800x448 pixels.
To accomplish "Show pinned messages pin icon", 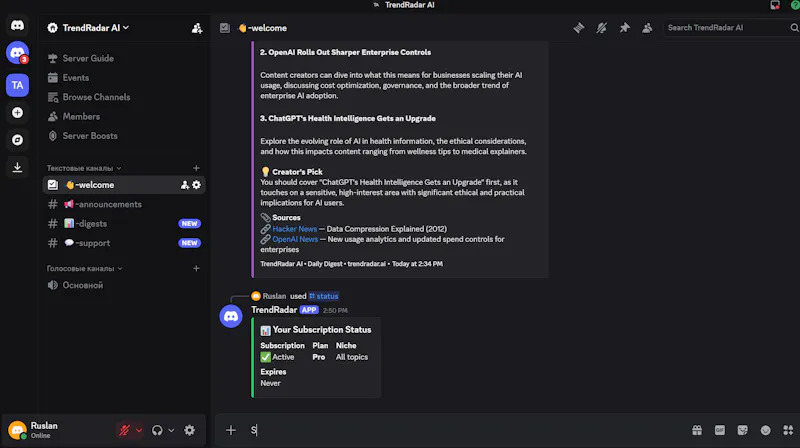I will pyautogui.click(x=624, y=28).
